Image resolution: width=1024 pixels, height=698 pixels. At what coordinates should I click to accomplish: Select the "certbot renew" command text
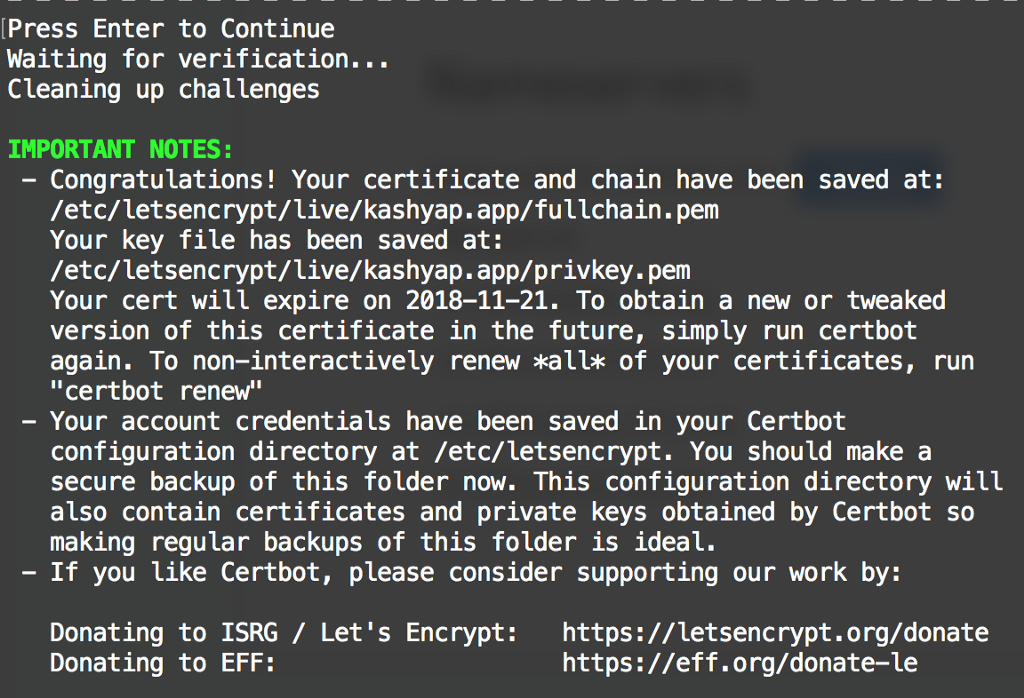[x=157, y=391]
